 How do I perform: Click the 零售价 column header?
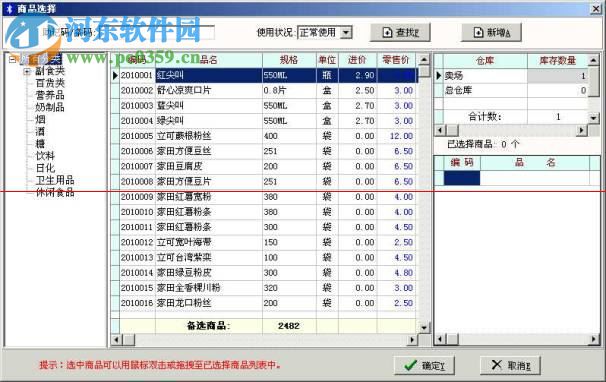[x=396, y=60]
